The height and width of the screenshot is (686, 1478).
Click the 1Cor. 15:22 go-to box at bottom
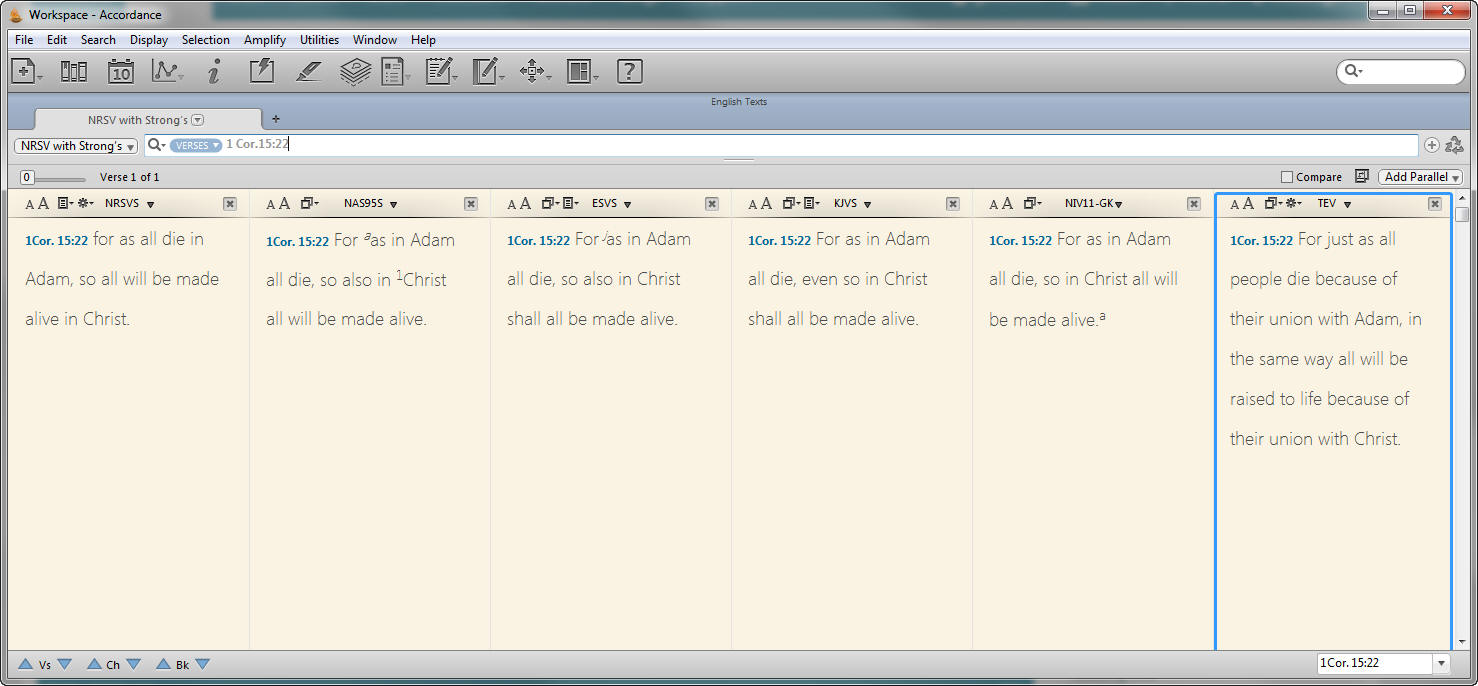(x=1374, y=663)
